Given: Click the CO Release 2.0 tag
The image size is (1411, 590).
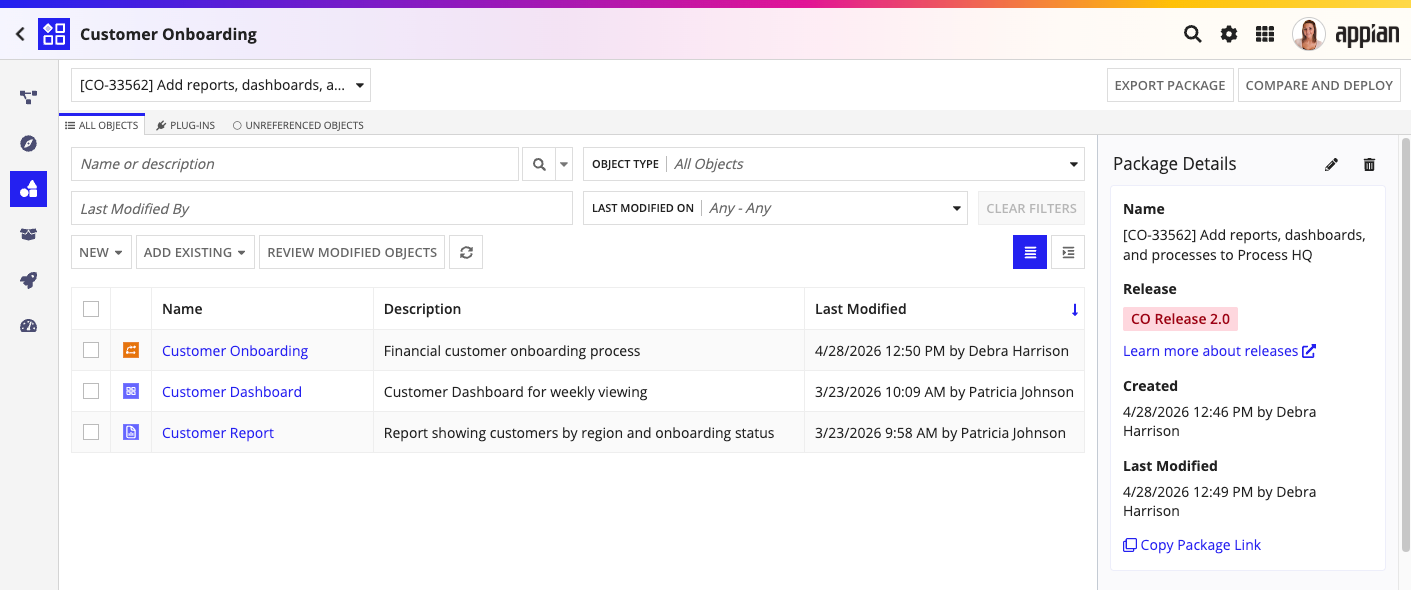Looking at the screenshot, I should [x=1180, y=319].
